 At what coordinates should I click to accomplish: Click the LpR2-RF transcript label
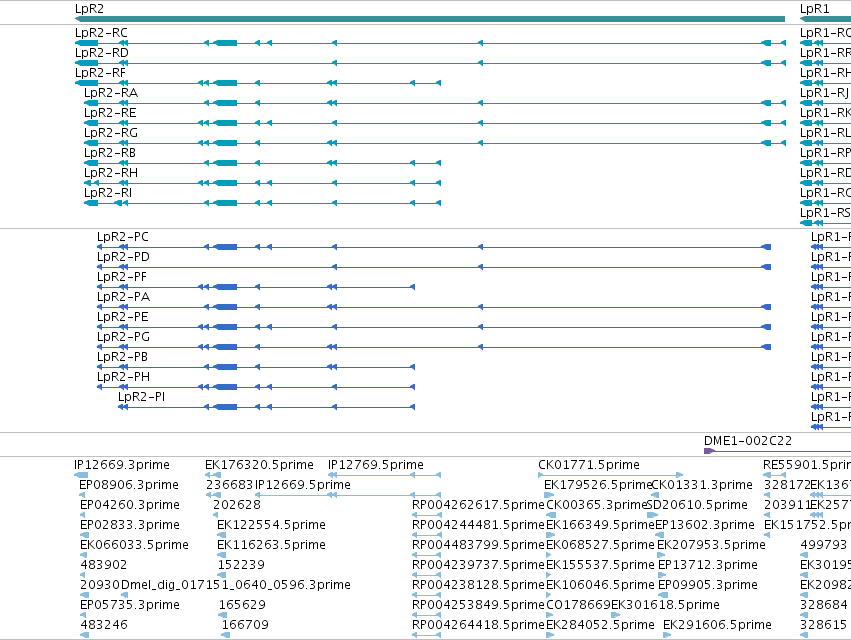pos(100,73)
